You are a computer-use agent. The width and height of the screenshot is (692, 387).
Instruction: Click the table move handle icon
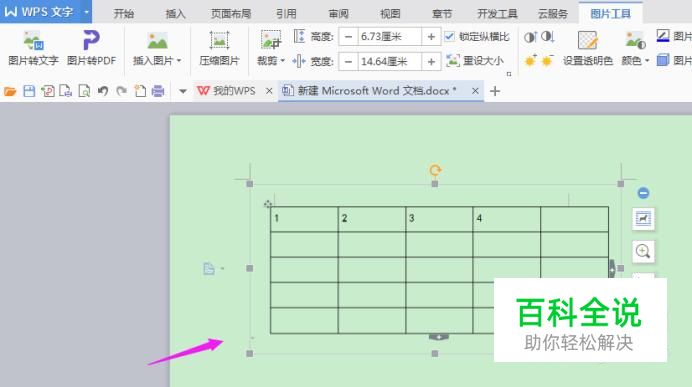click(x=268, y=204)
